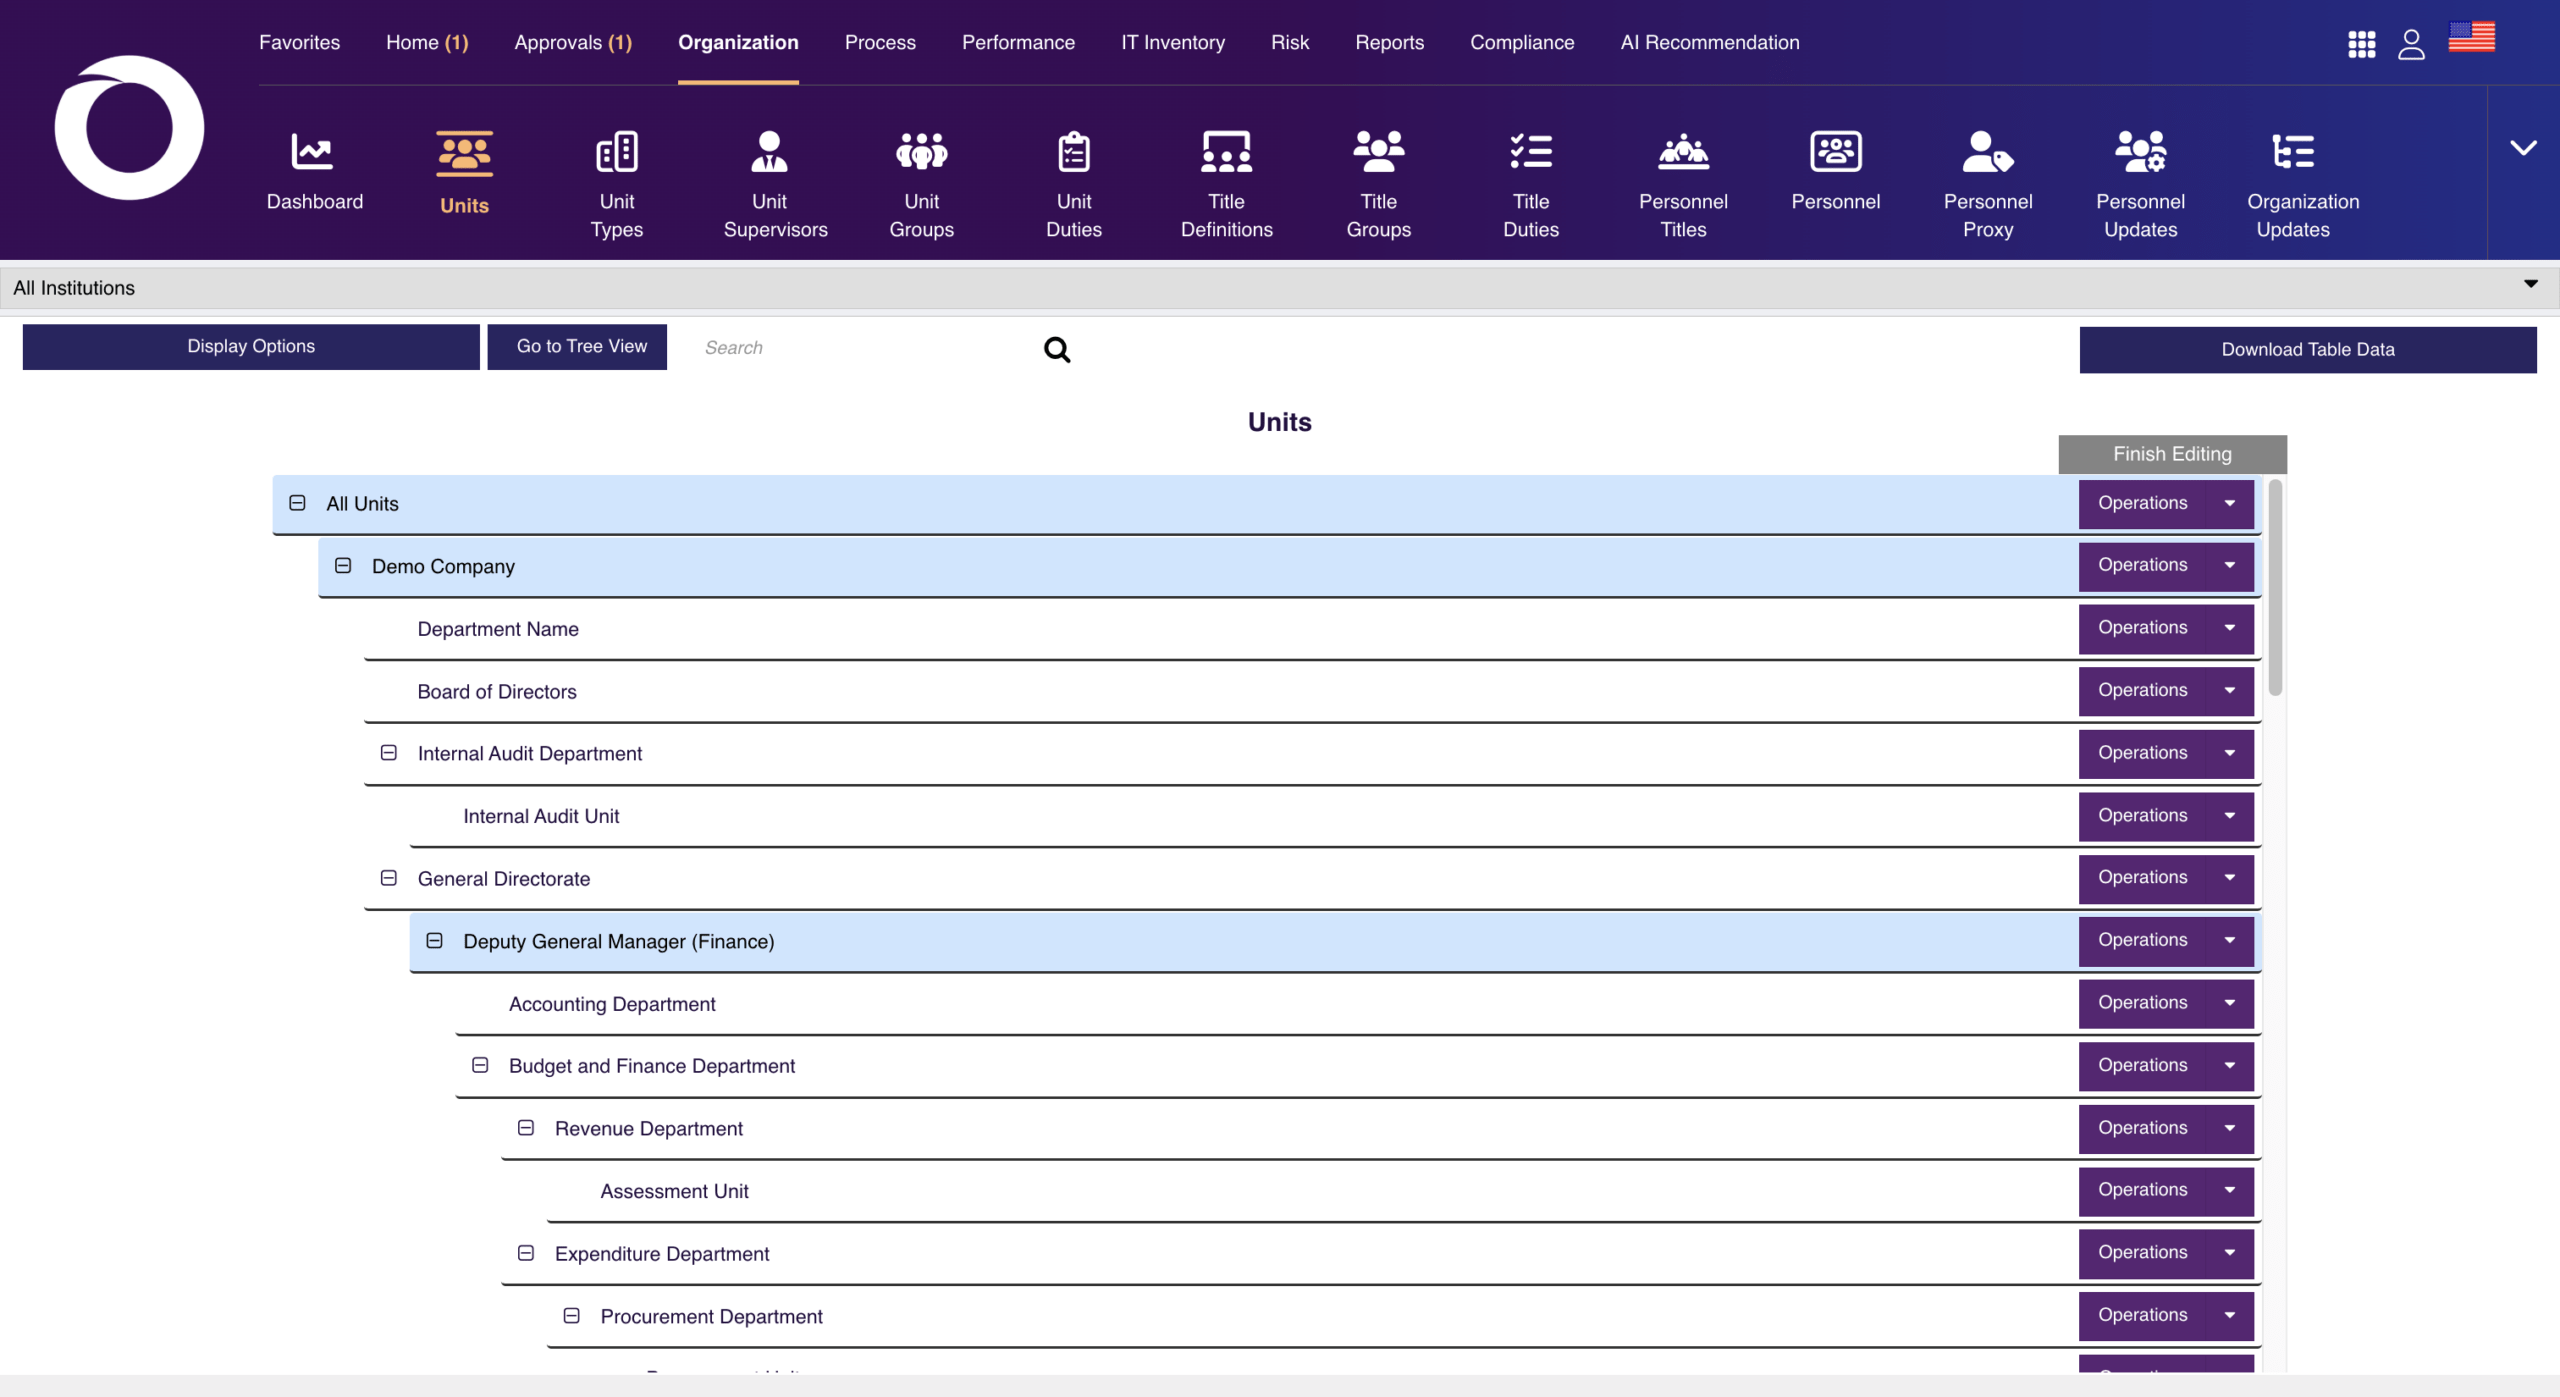Open Operations dropdown for Accounting Department
The width and height of the screenshot is (2560, 1397).
click(x=2166, y=1003)
